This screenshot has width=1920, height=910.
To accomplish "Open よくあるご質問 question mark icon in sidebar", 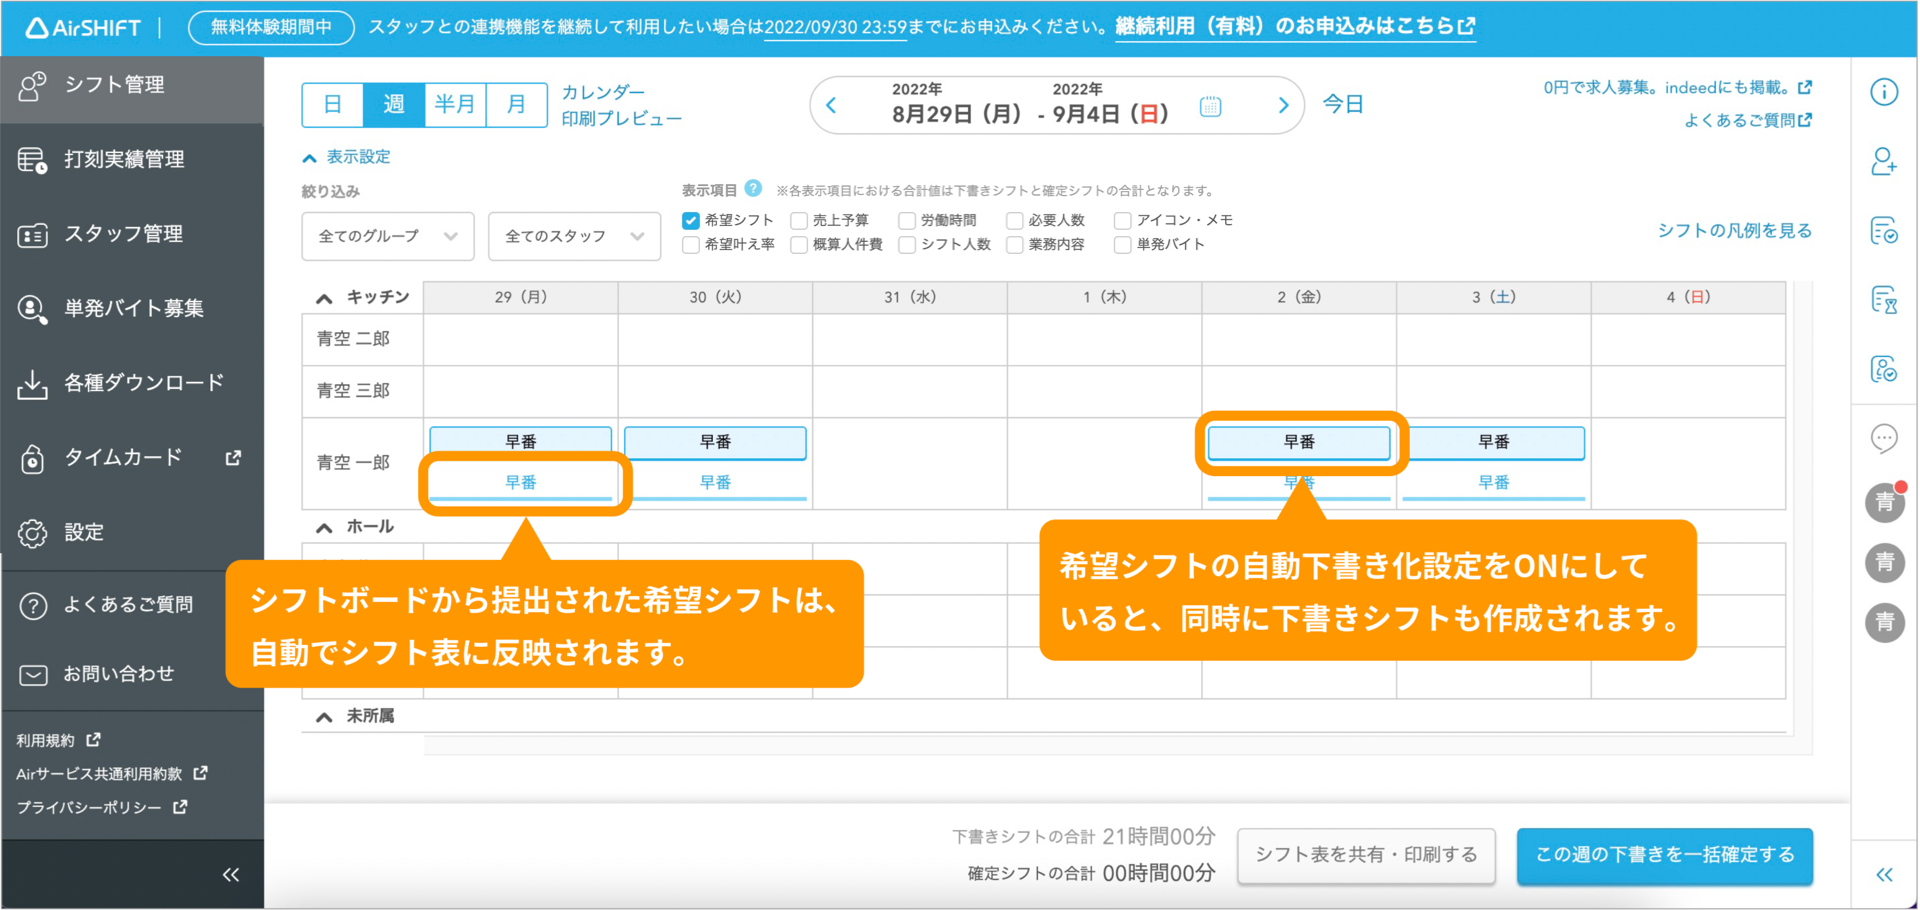I will 33,605.
